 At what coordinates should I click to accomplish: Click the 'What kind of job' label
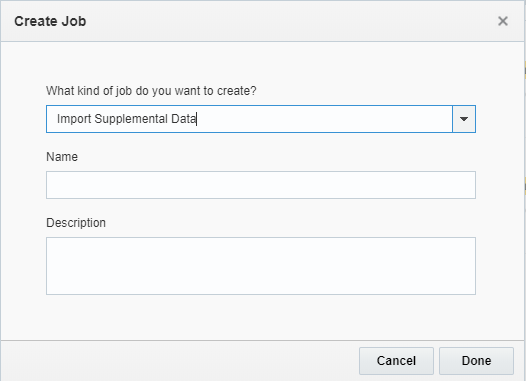tap(151, 91)
